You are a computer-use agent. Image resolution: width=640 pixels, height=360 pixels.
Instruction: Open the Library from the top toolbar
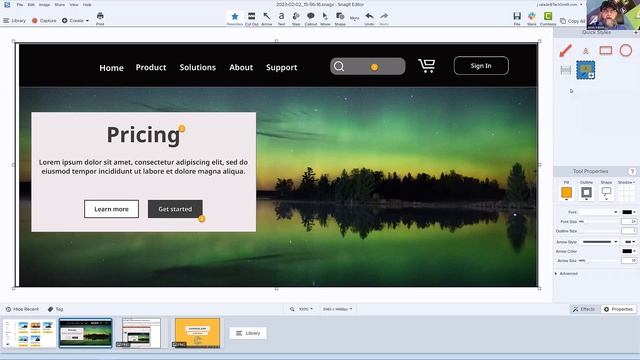tap(14, 20)
